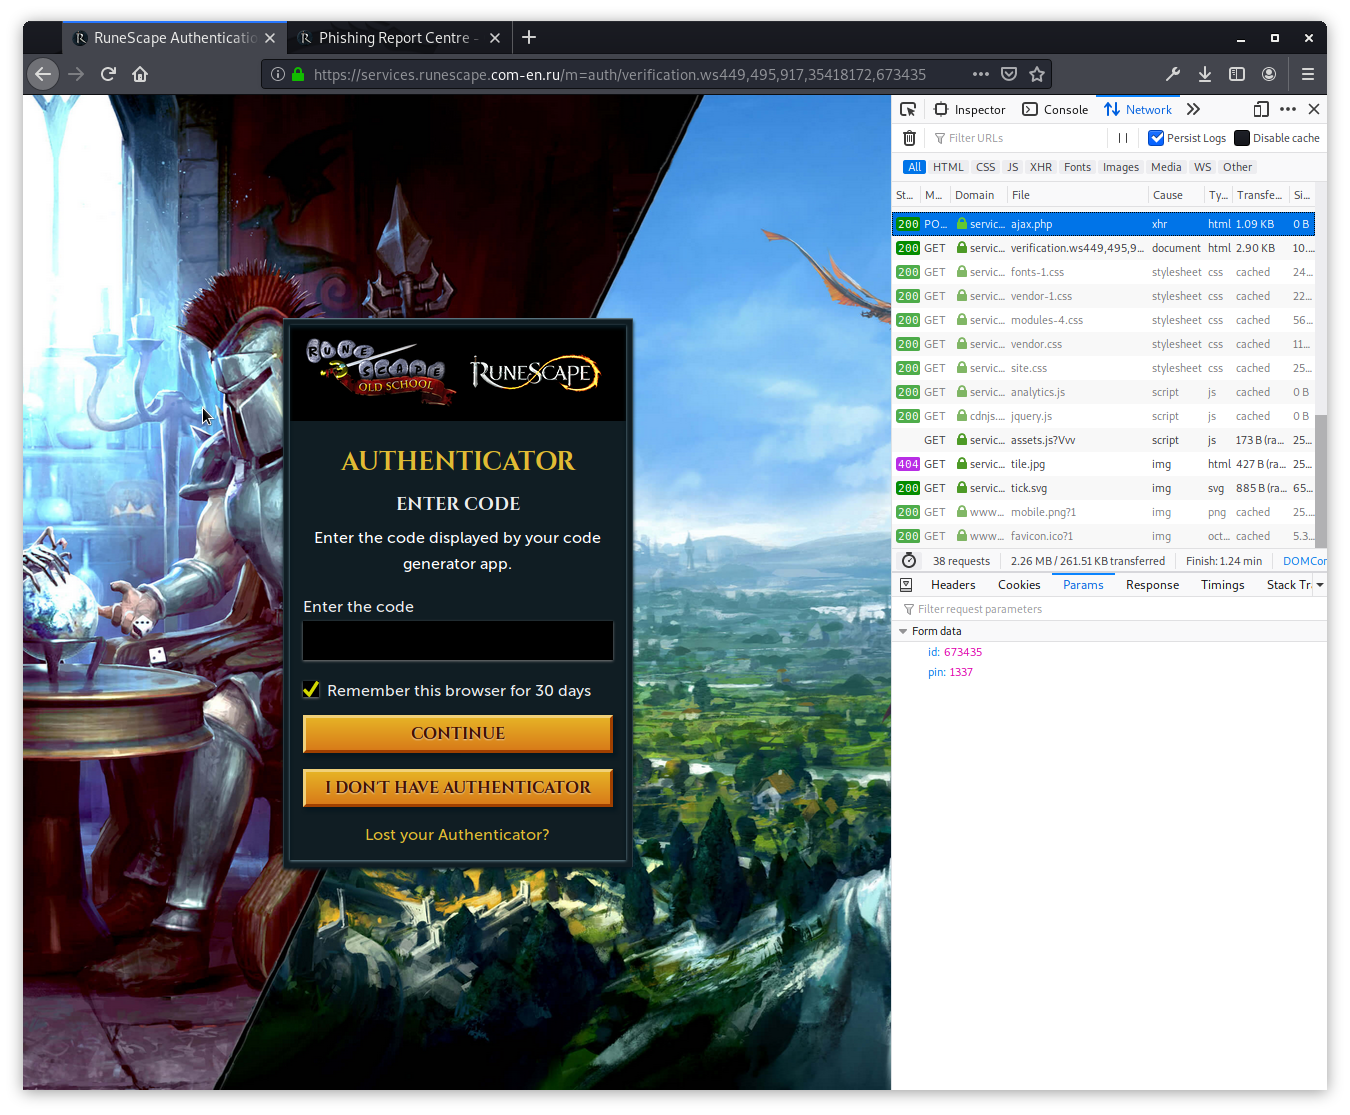Switch to the Console tab
The image size is (1350, 1115).
coord(1055,110)
